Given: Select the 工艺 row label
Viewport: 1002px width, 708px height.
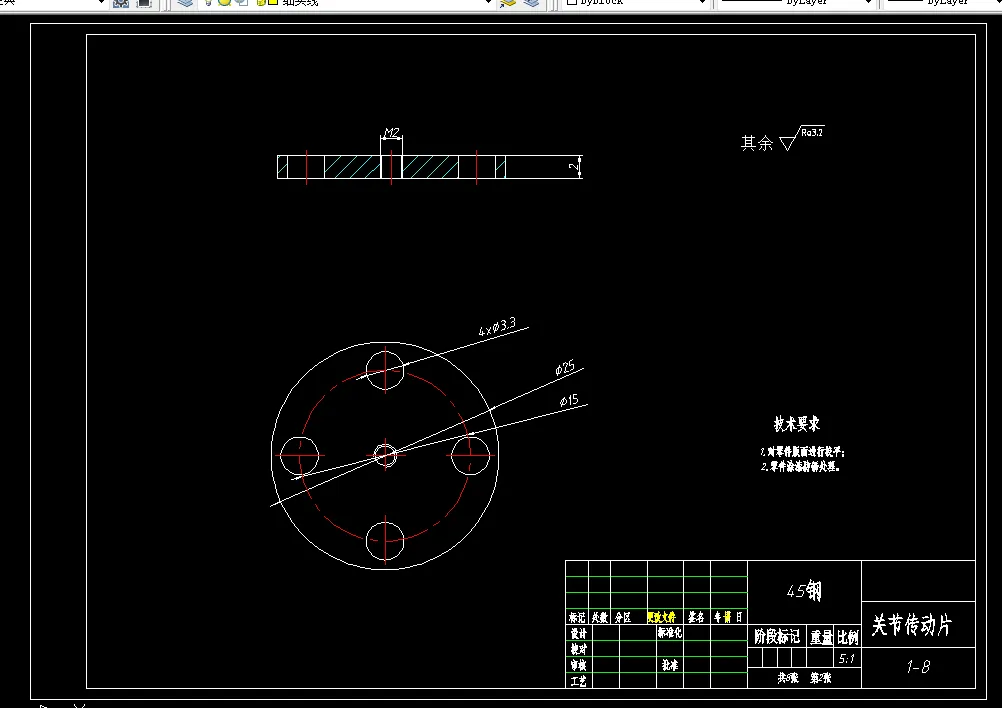Looking at the screenshot, I should pos(578,681).
